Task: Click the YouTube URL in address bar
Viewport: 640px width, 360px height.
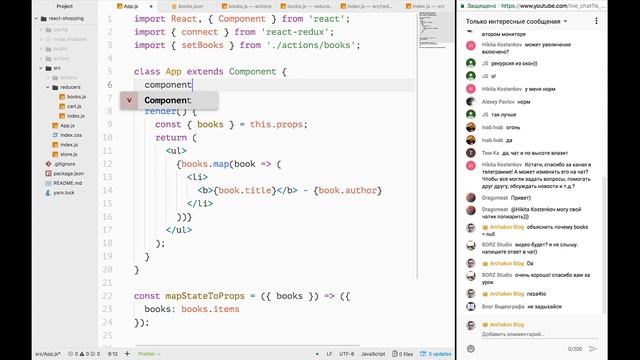Action: click(554, 6)
